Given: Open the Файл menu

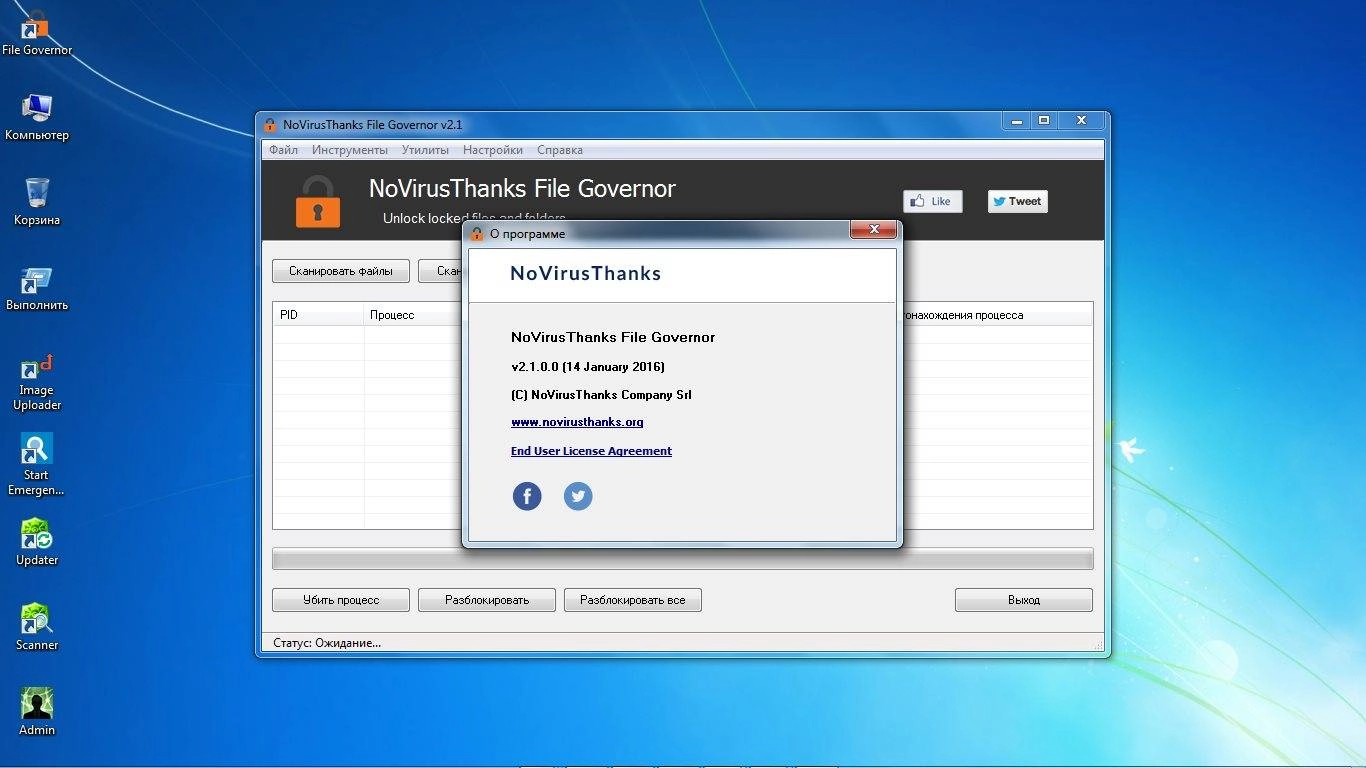Looking at the screenshot, I should [x=283, y=150].
